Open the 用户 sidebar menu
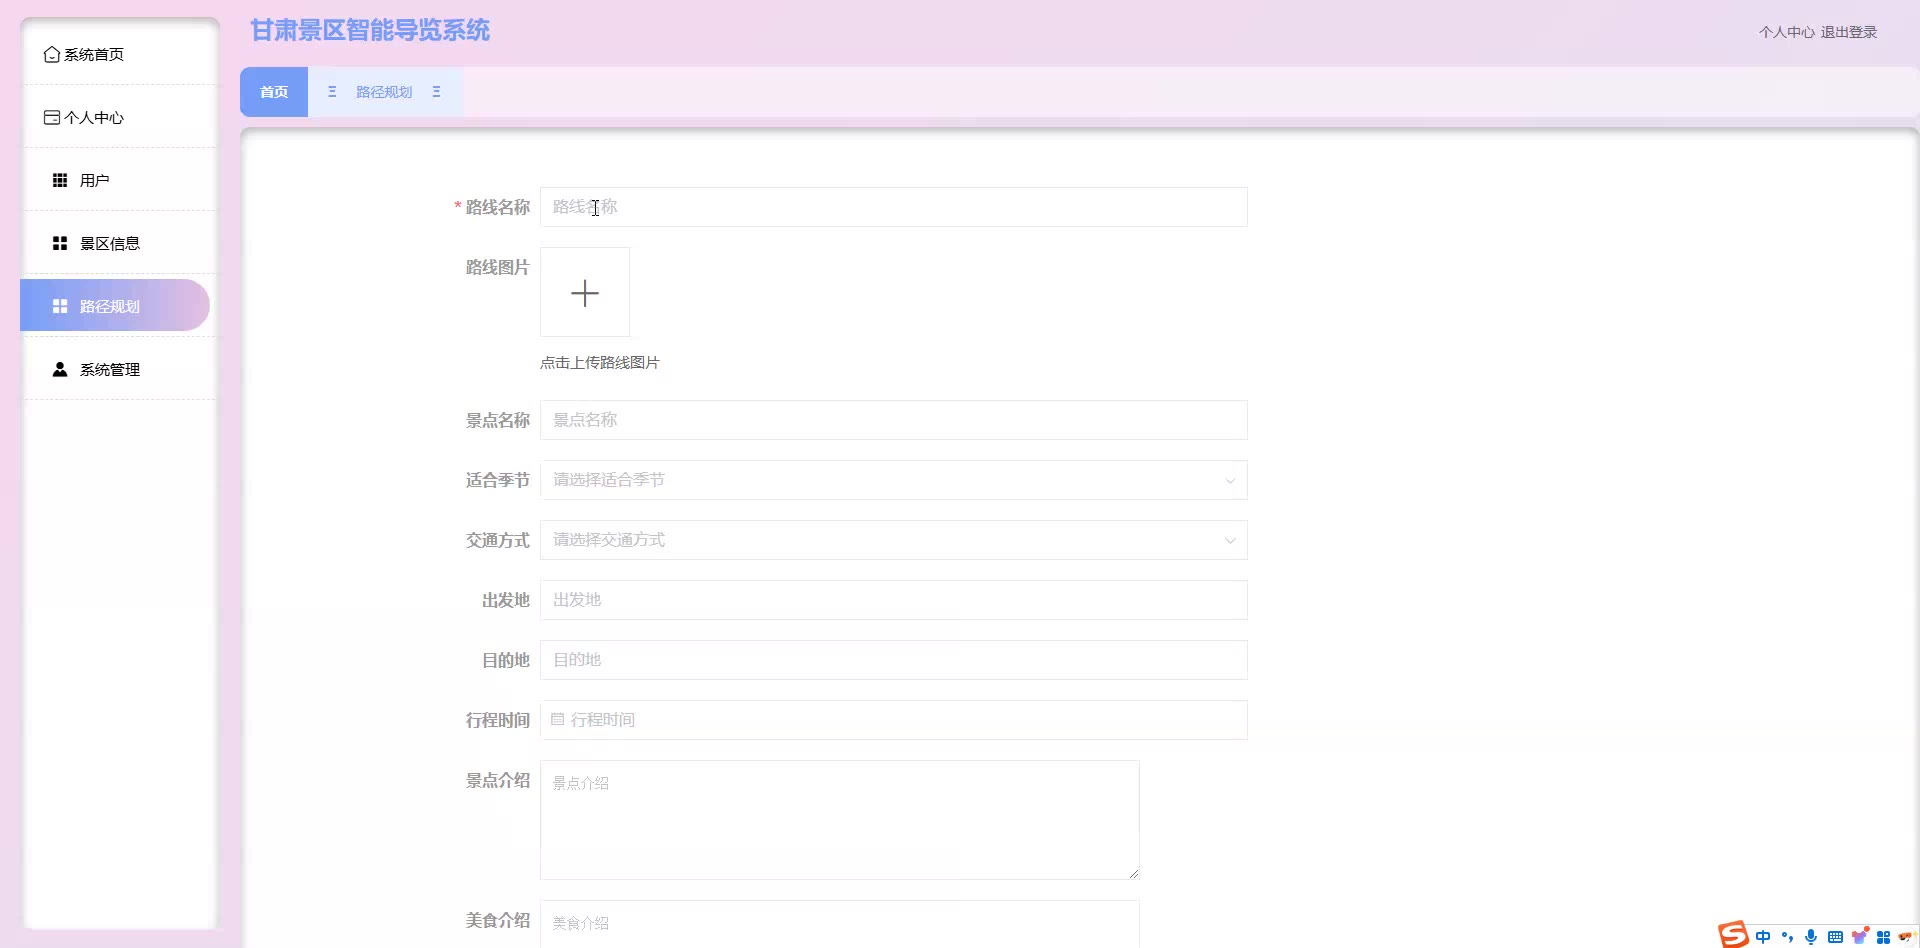 pyautogui.click(x=118, y=180)
